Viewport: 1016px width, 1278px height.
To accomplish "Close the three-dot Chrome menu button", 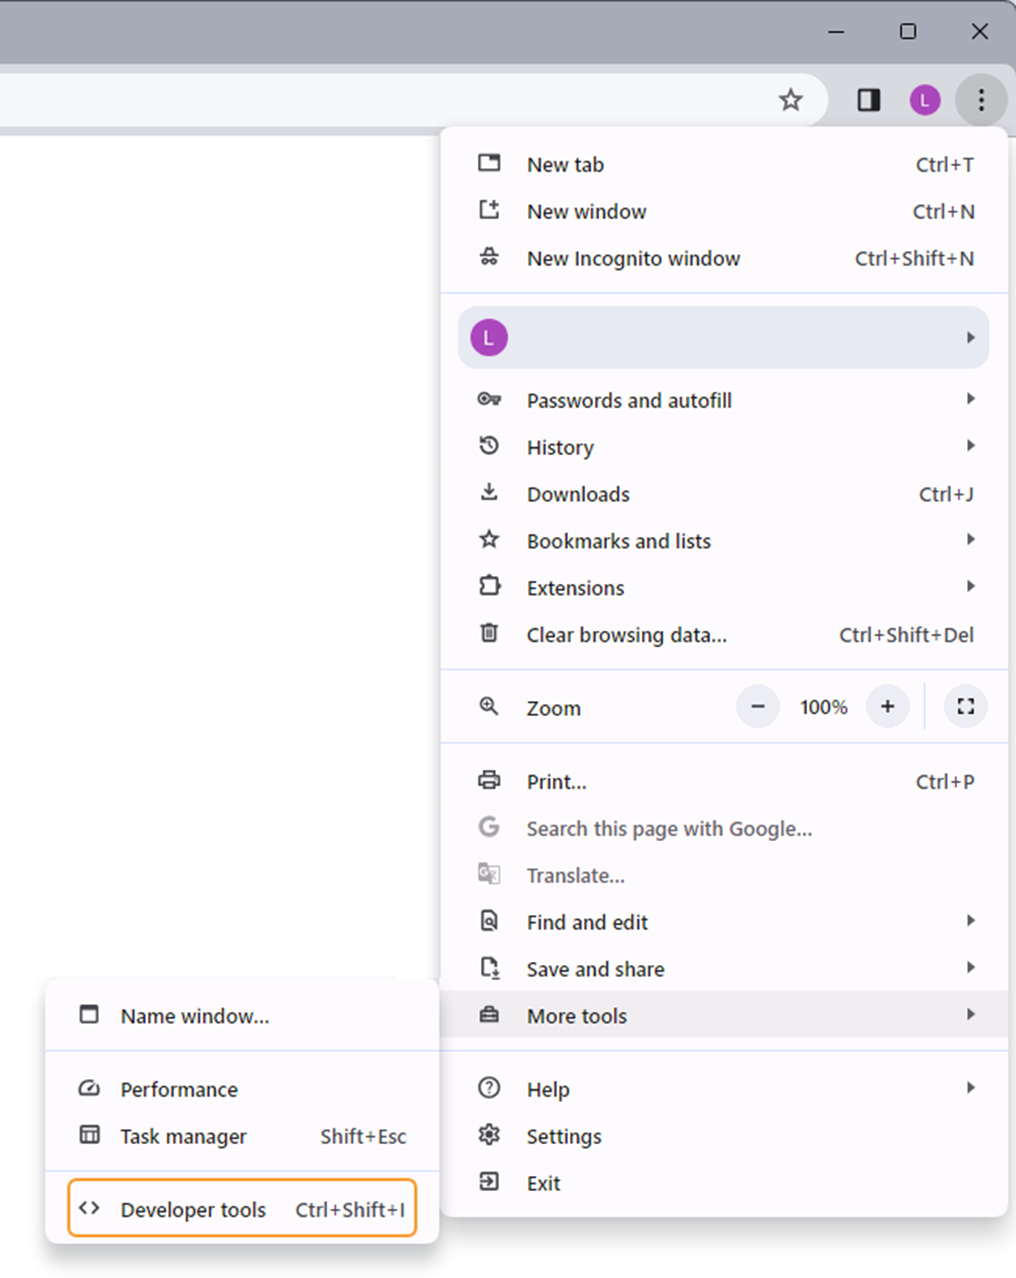I will (980, 100).
